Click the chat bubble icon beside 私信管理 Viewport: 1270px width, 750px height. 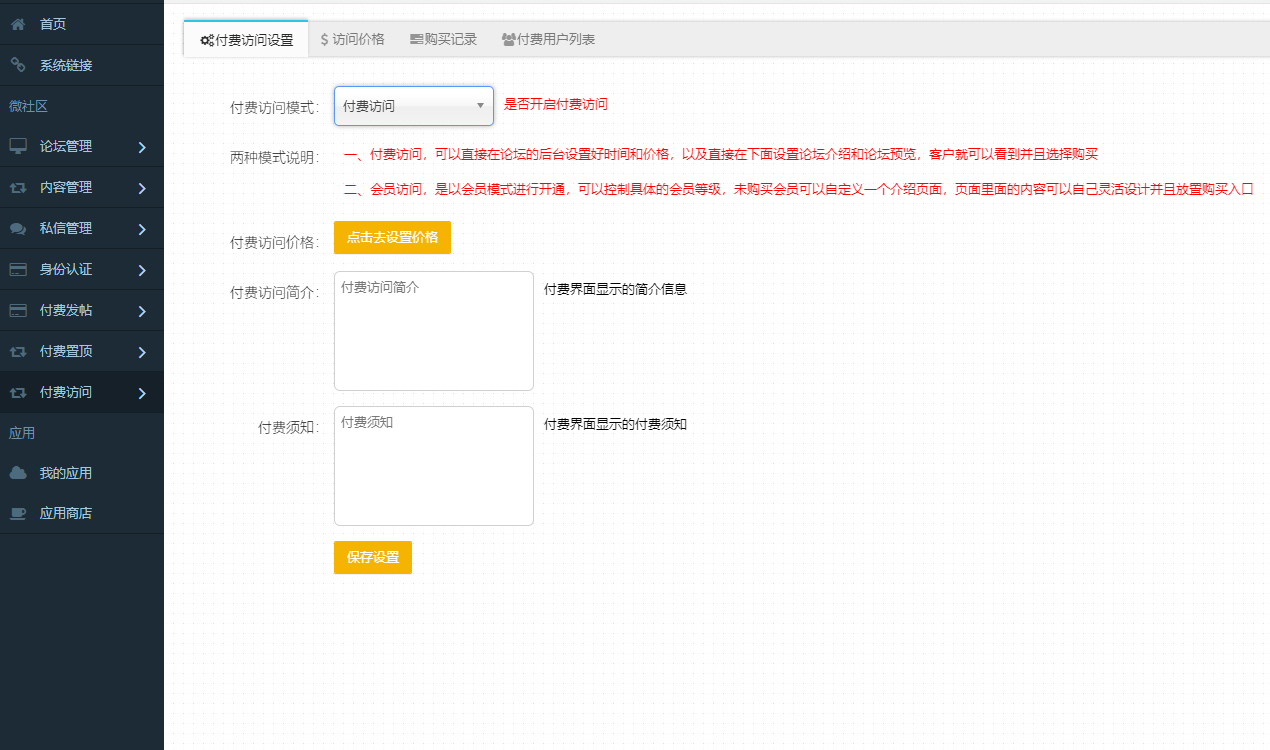(x=18, y=228)
